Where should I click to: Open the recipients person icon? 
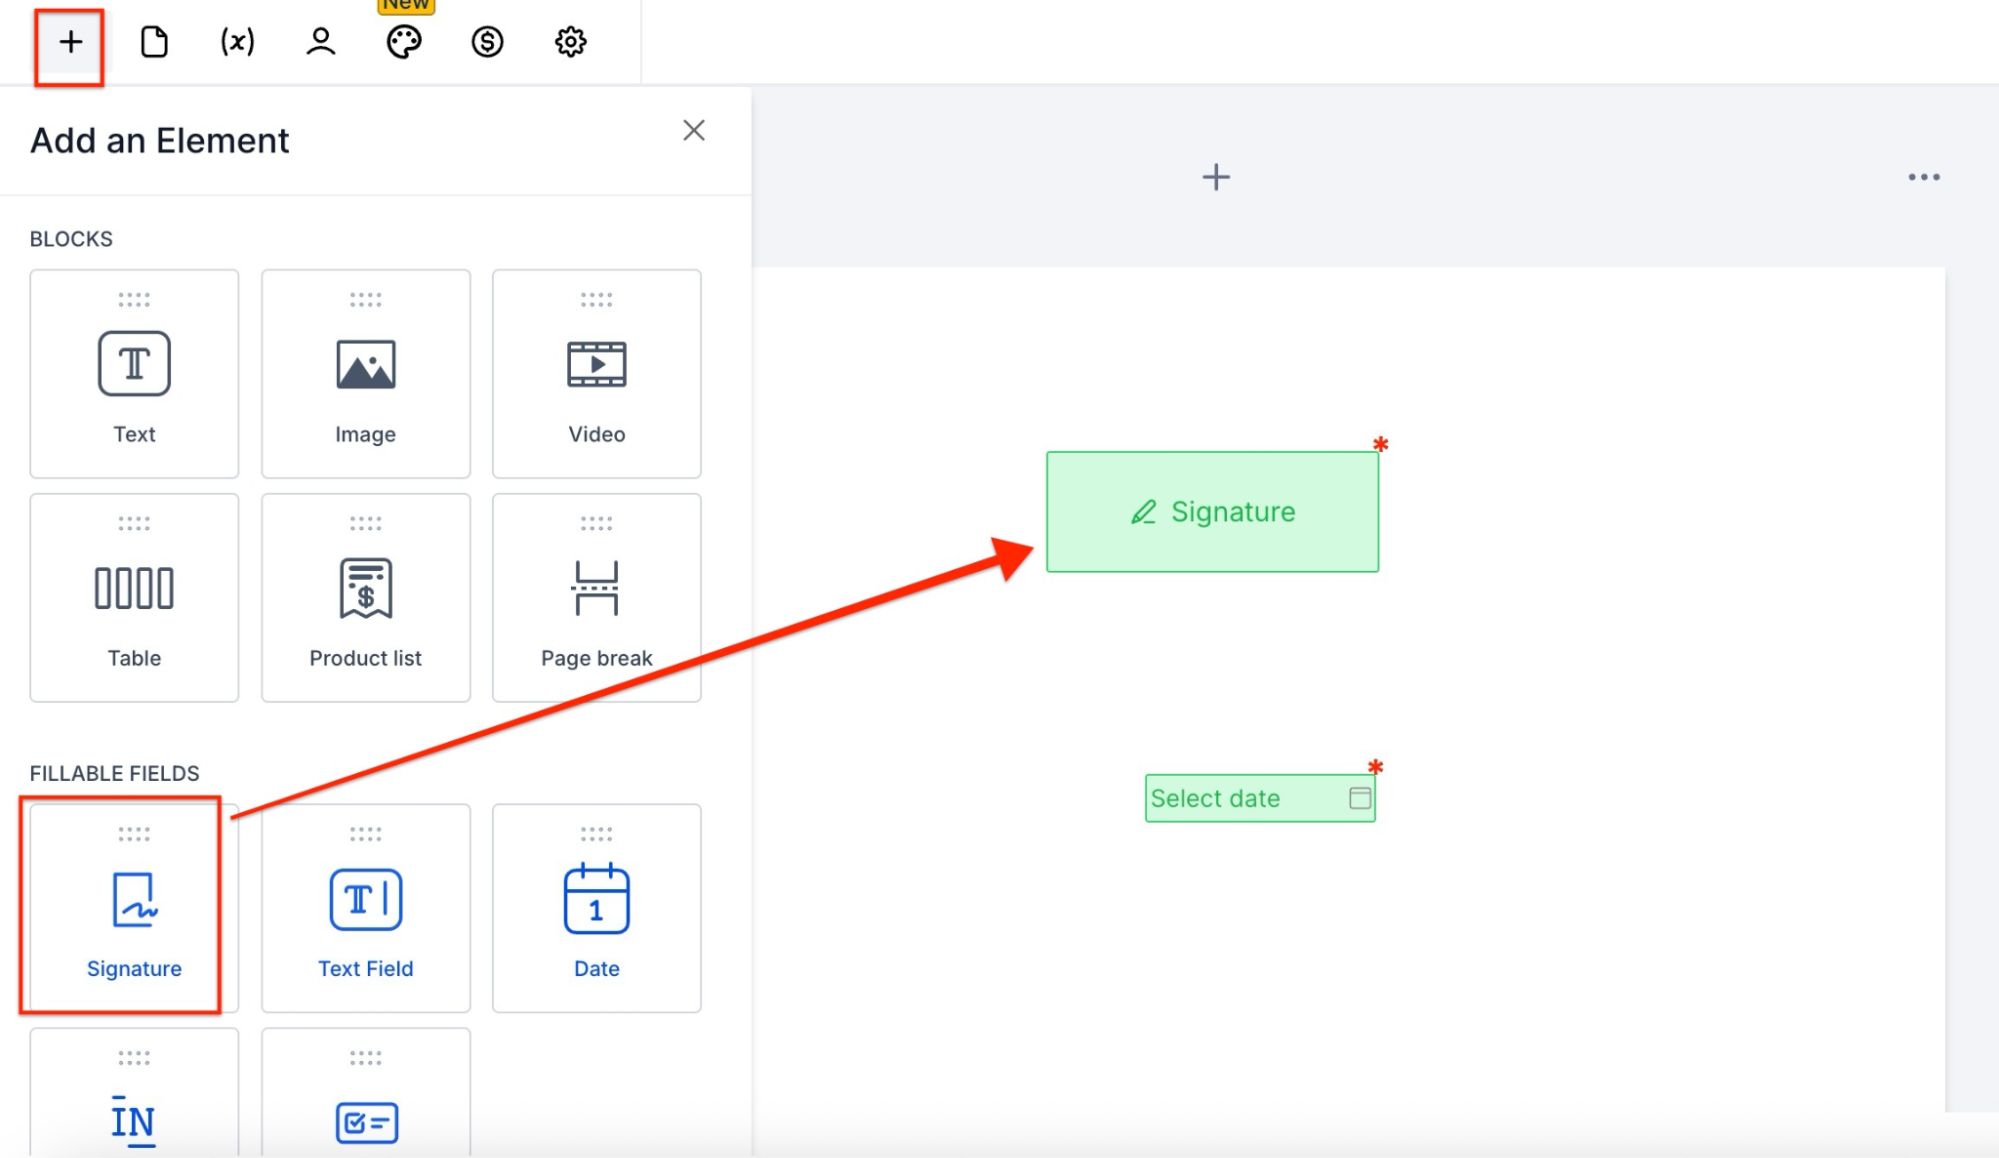(x=320, y=42)
